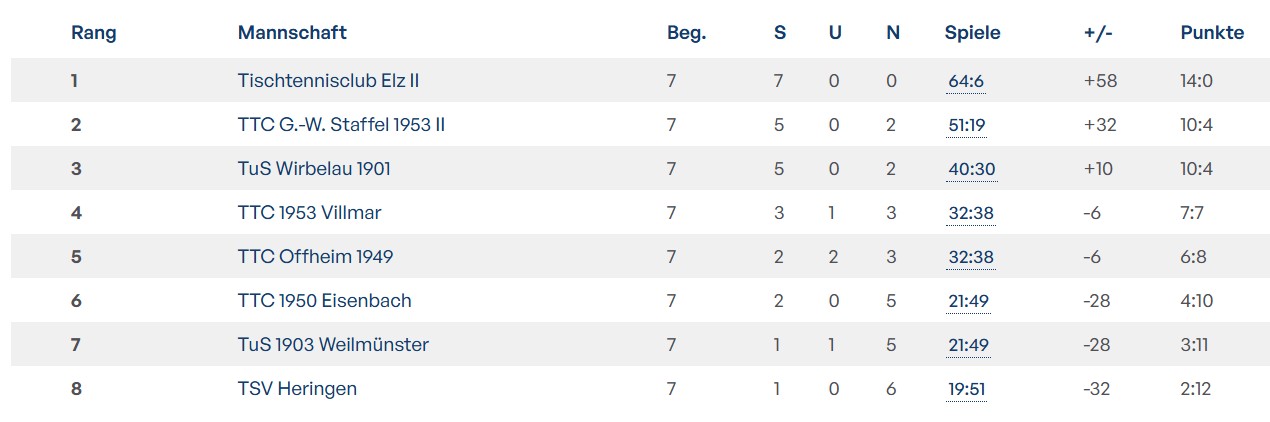Click the Beg. column header
The height and width of the screenshot is (422, 1270).
(686, 33)
